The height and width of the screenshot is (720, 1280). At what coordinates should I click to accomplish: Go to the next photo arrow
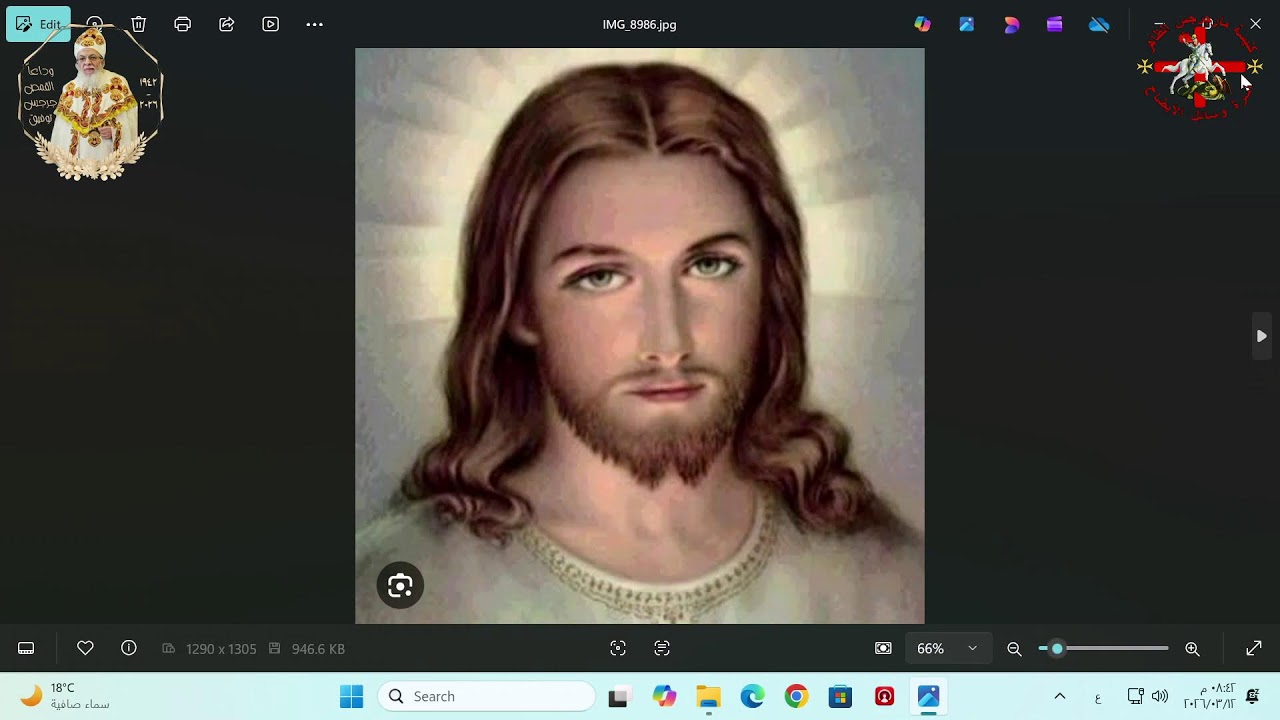click(1262, 336)
